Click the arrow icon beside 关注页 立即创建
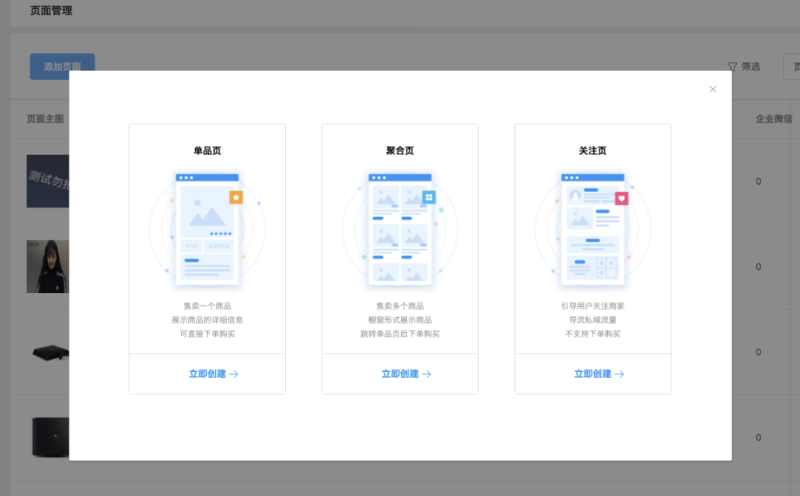This screenshot has width=800, height=496. click(x=619, y=374)
